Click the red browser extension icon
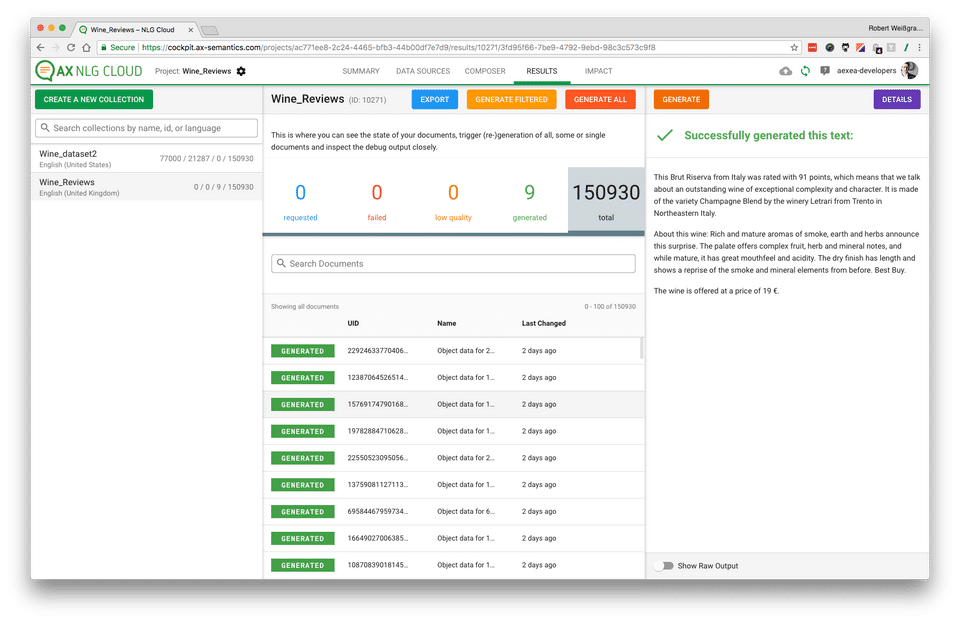 [x=812, y=47]
